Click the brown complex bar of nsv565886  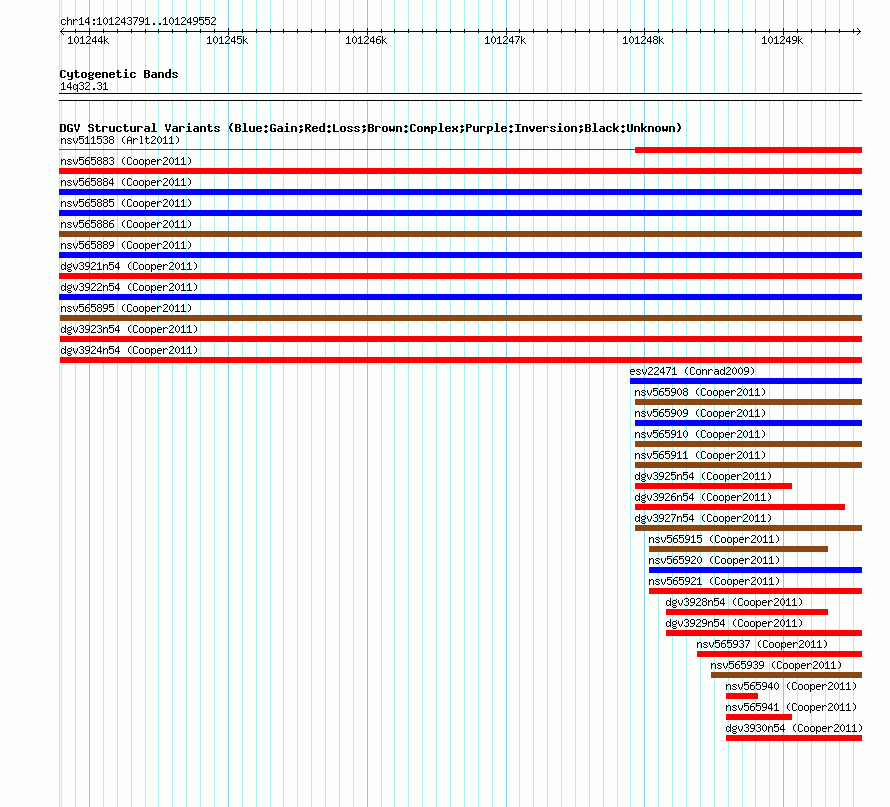(x=460, y=234)
